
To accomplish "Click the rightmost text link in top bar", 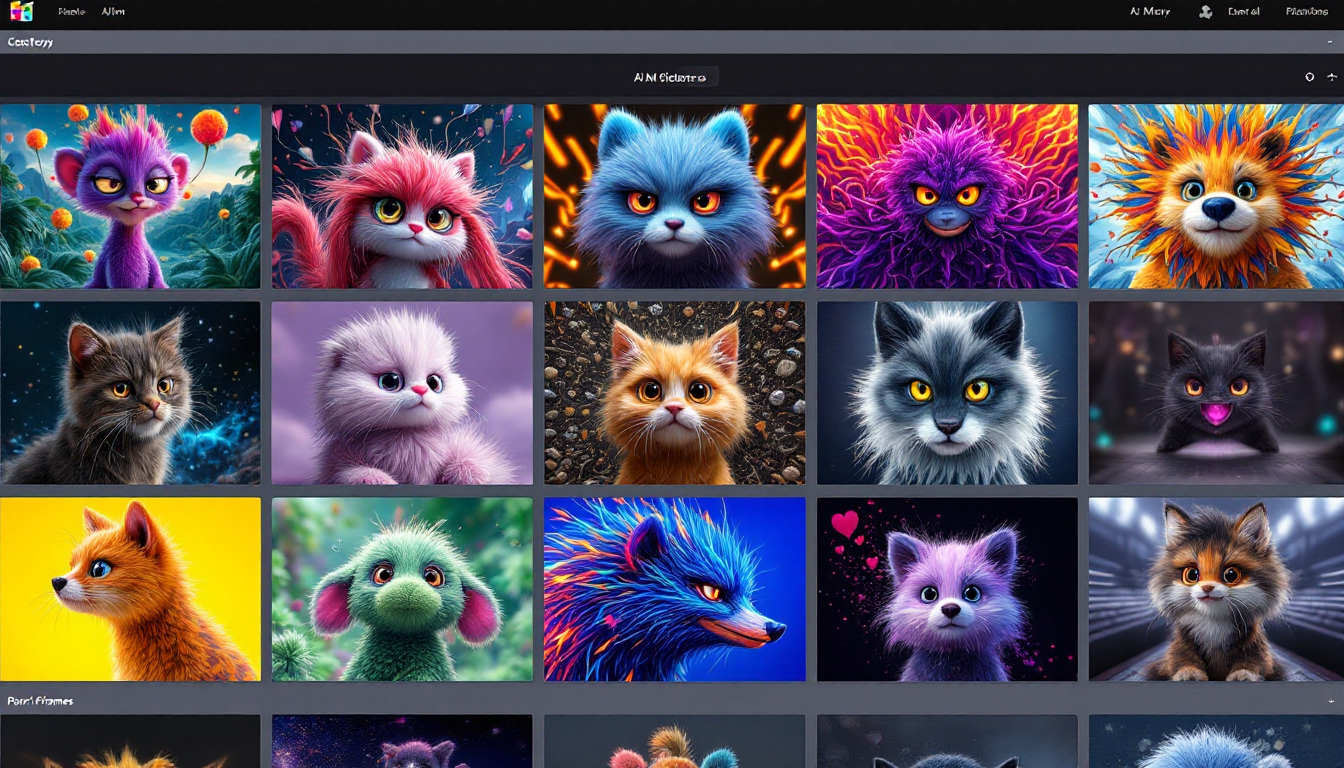I will [1306, 12].
